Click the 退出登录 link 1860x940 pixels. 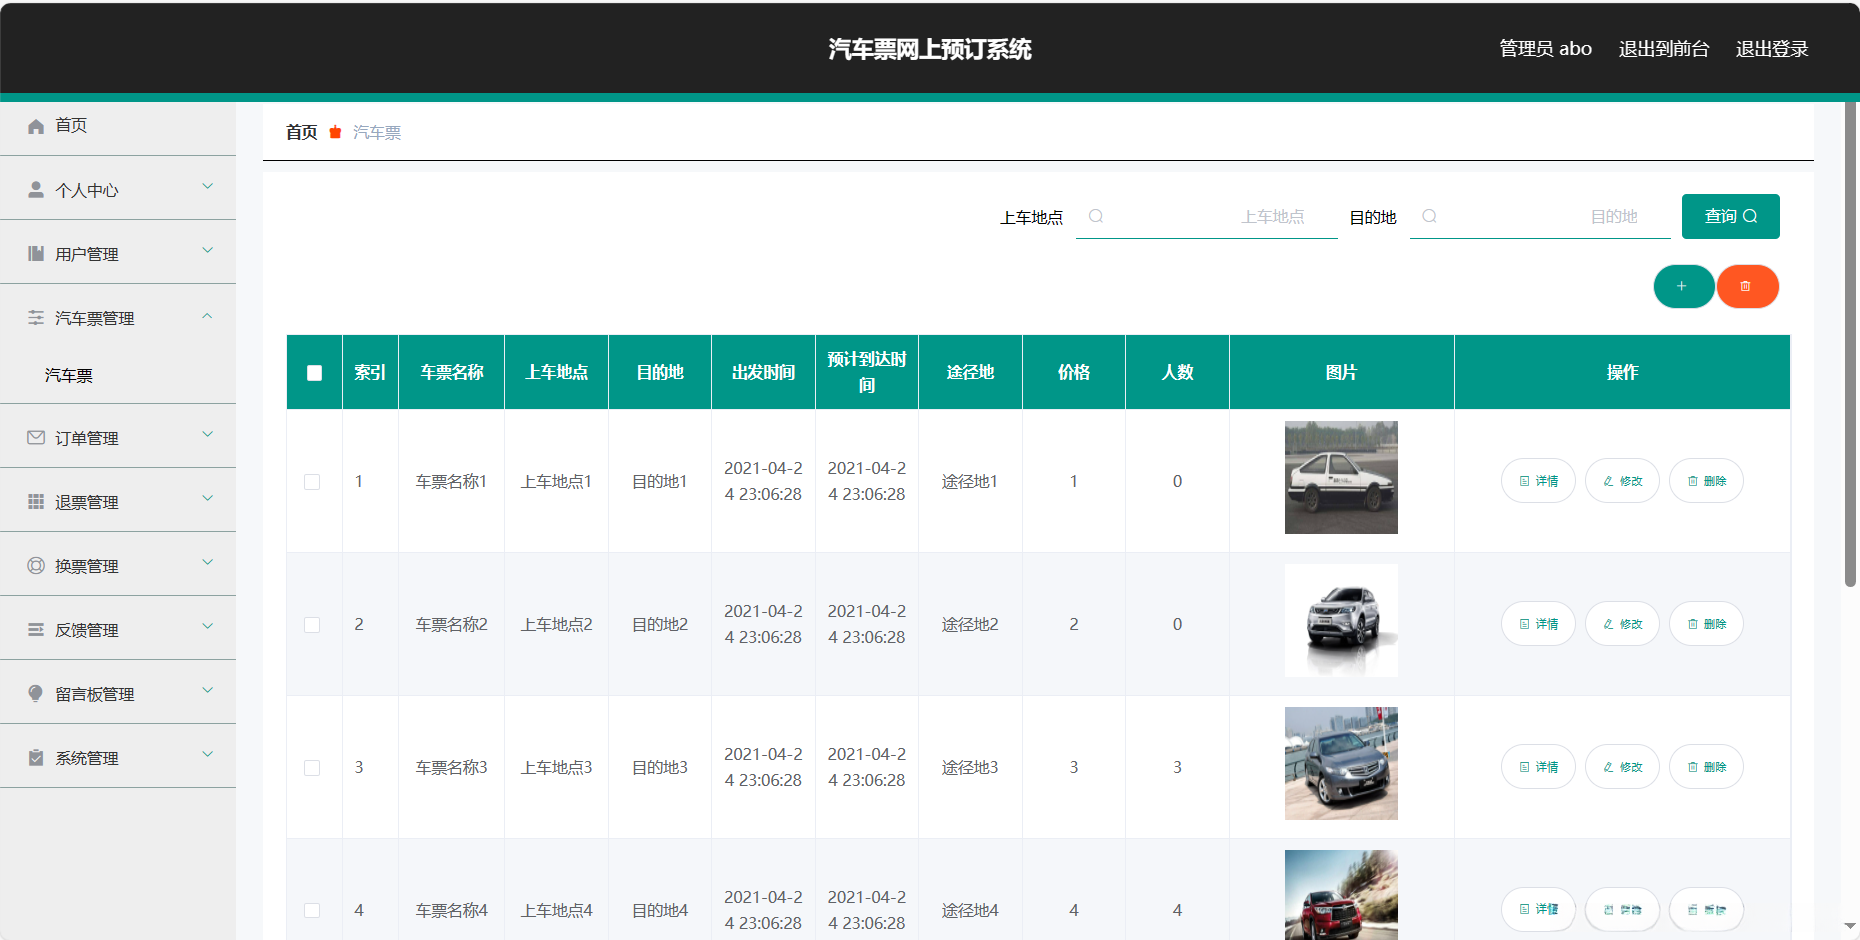pos(1771,49)
